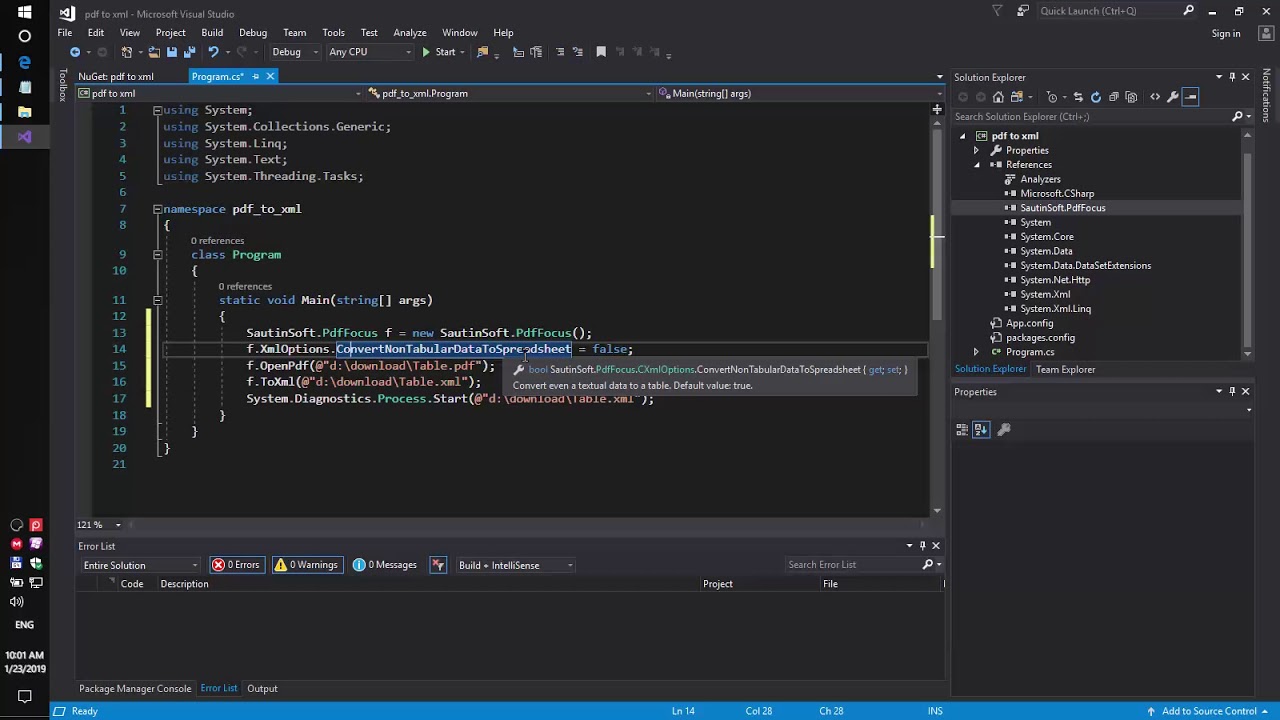Open the Package Manager Console tab
This screenshot has height=720, width=1280.
click(135, 689)
